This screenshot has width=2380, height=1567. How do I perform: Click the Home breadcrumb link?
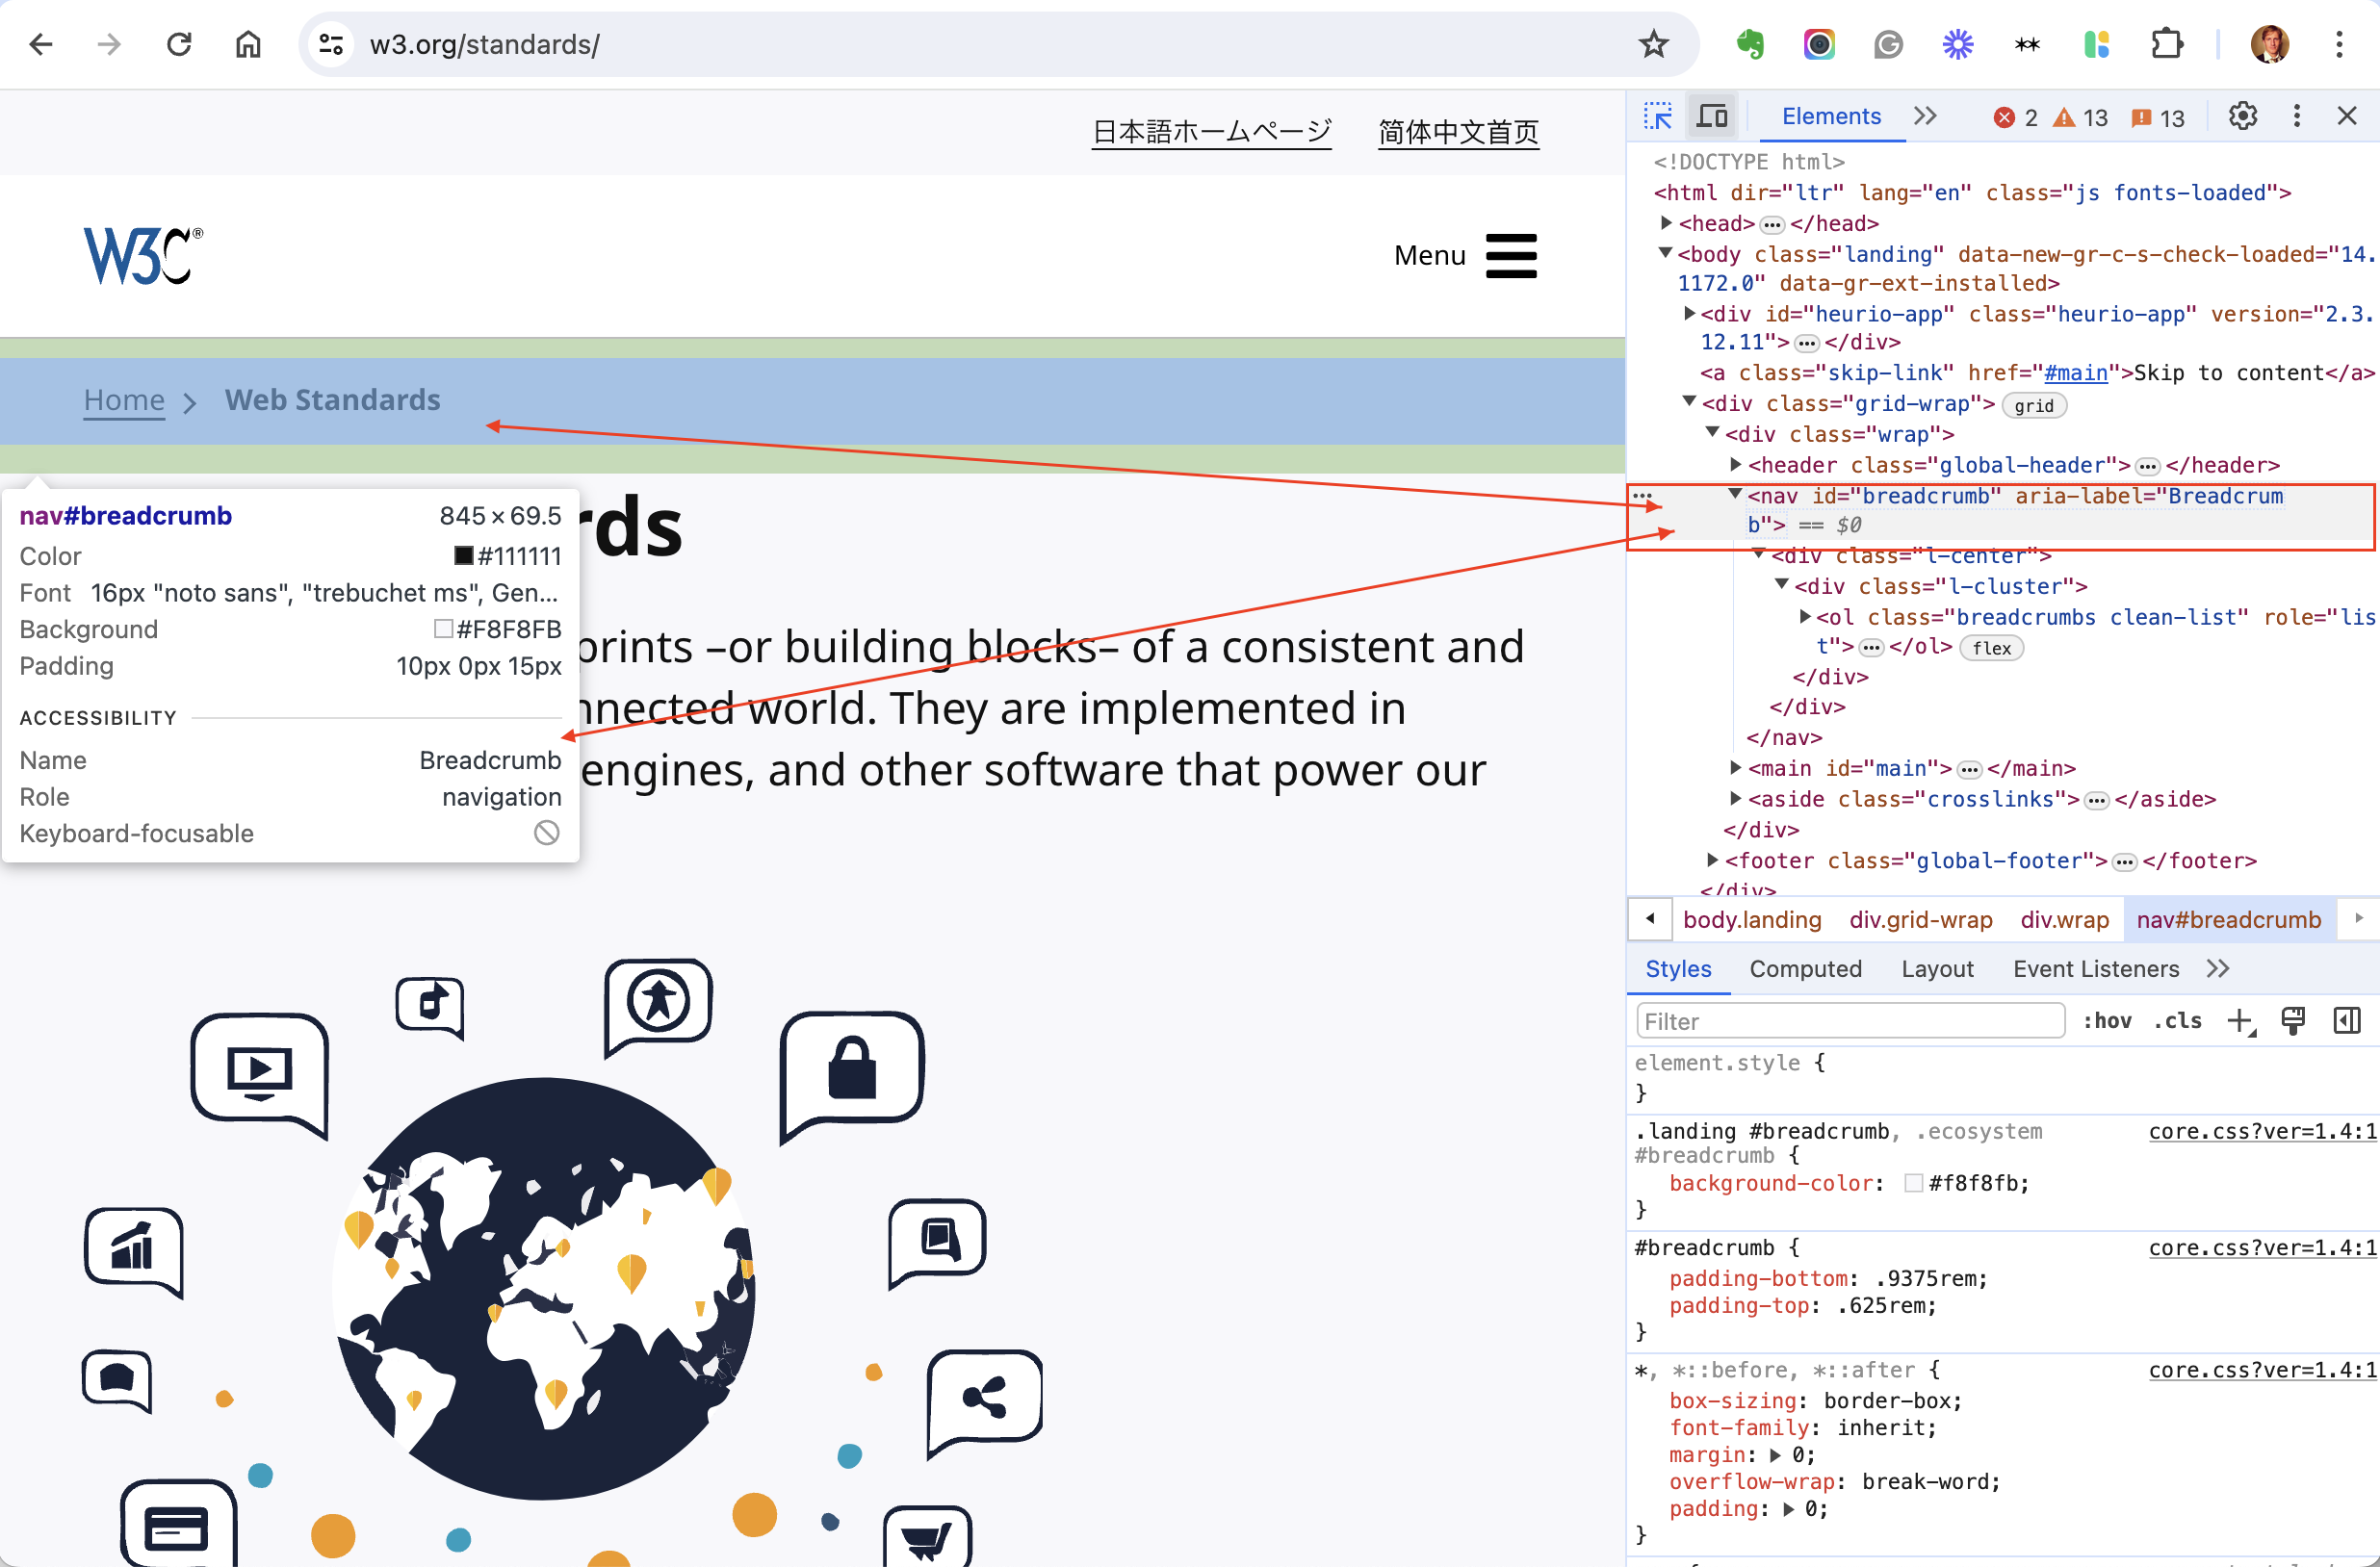coord(124,400)
